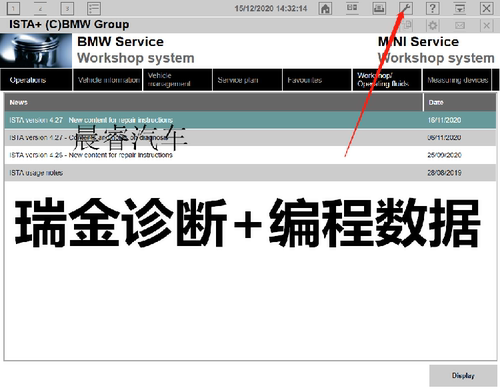The height and width of the screenshot is (390, 500).
Task: Click the step 2 box icon
Action: coord(40,8)
